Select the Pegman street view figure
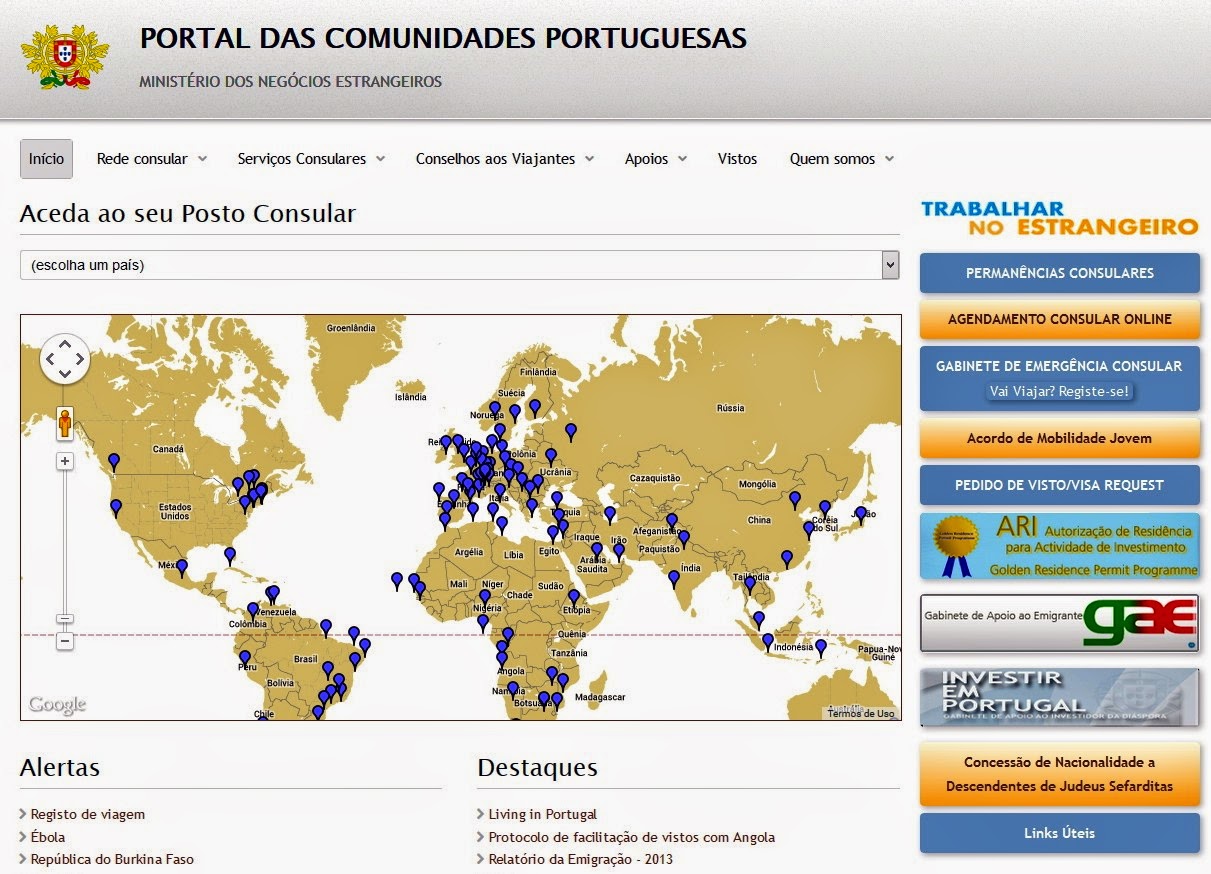This screenshot has width=1211, height=874. coord(65,423)
